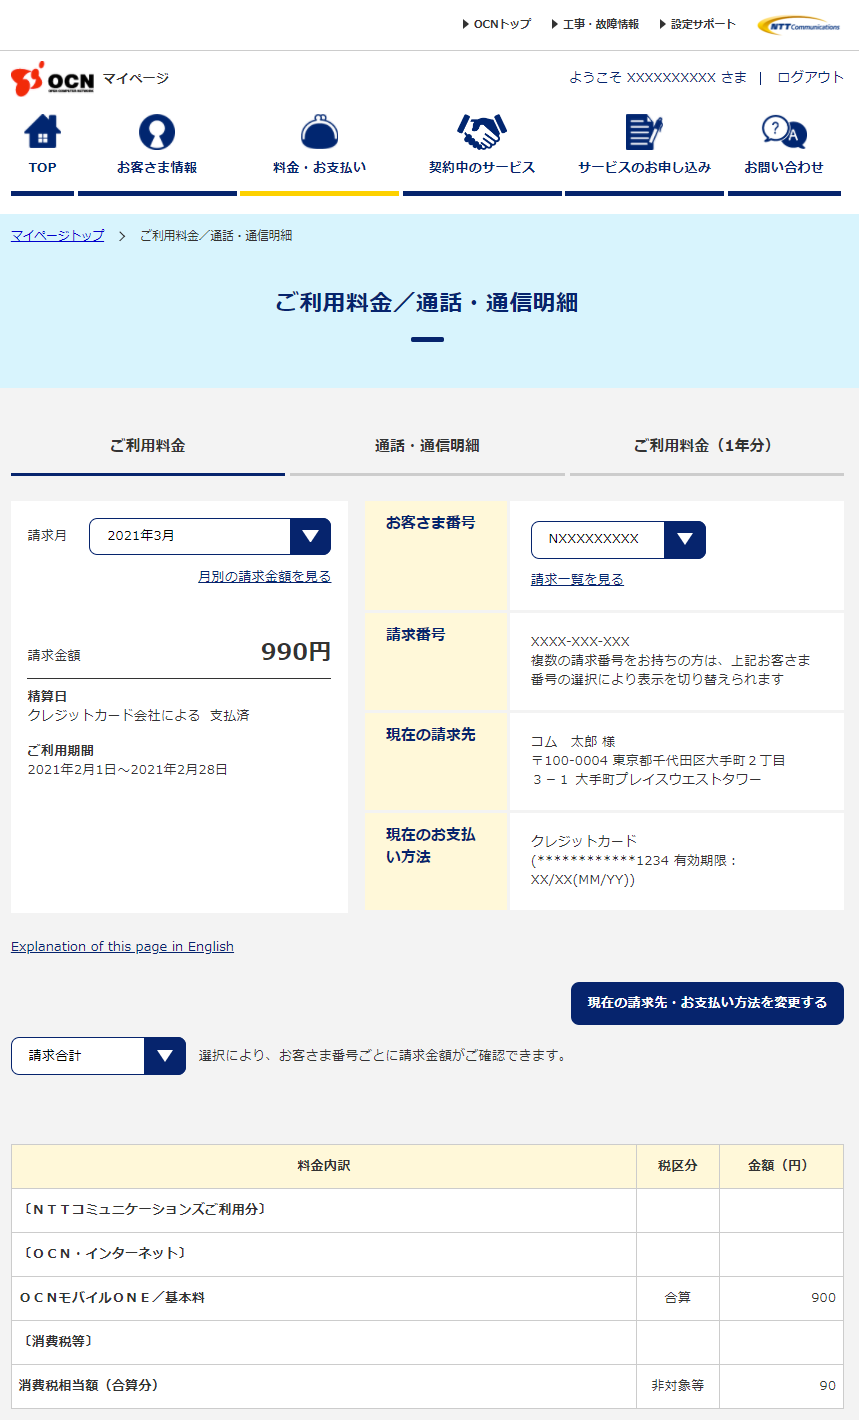The height and width of the screenshot is (1420, 859).
Task: Open the 設定サポート link
Action: [x=697, y=24]
